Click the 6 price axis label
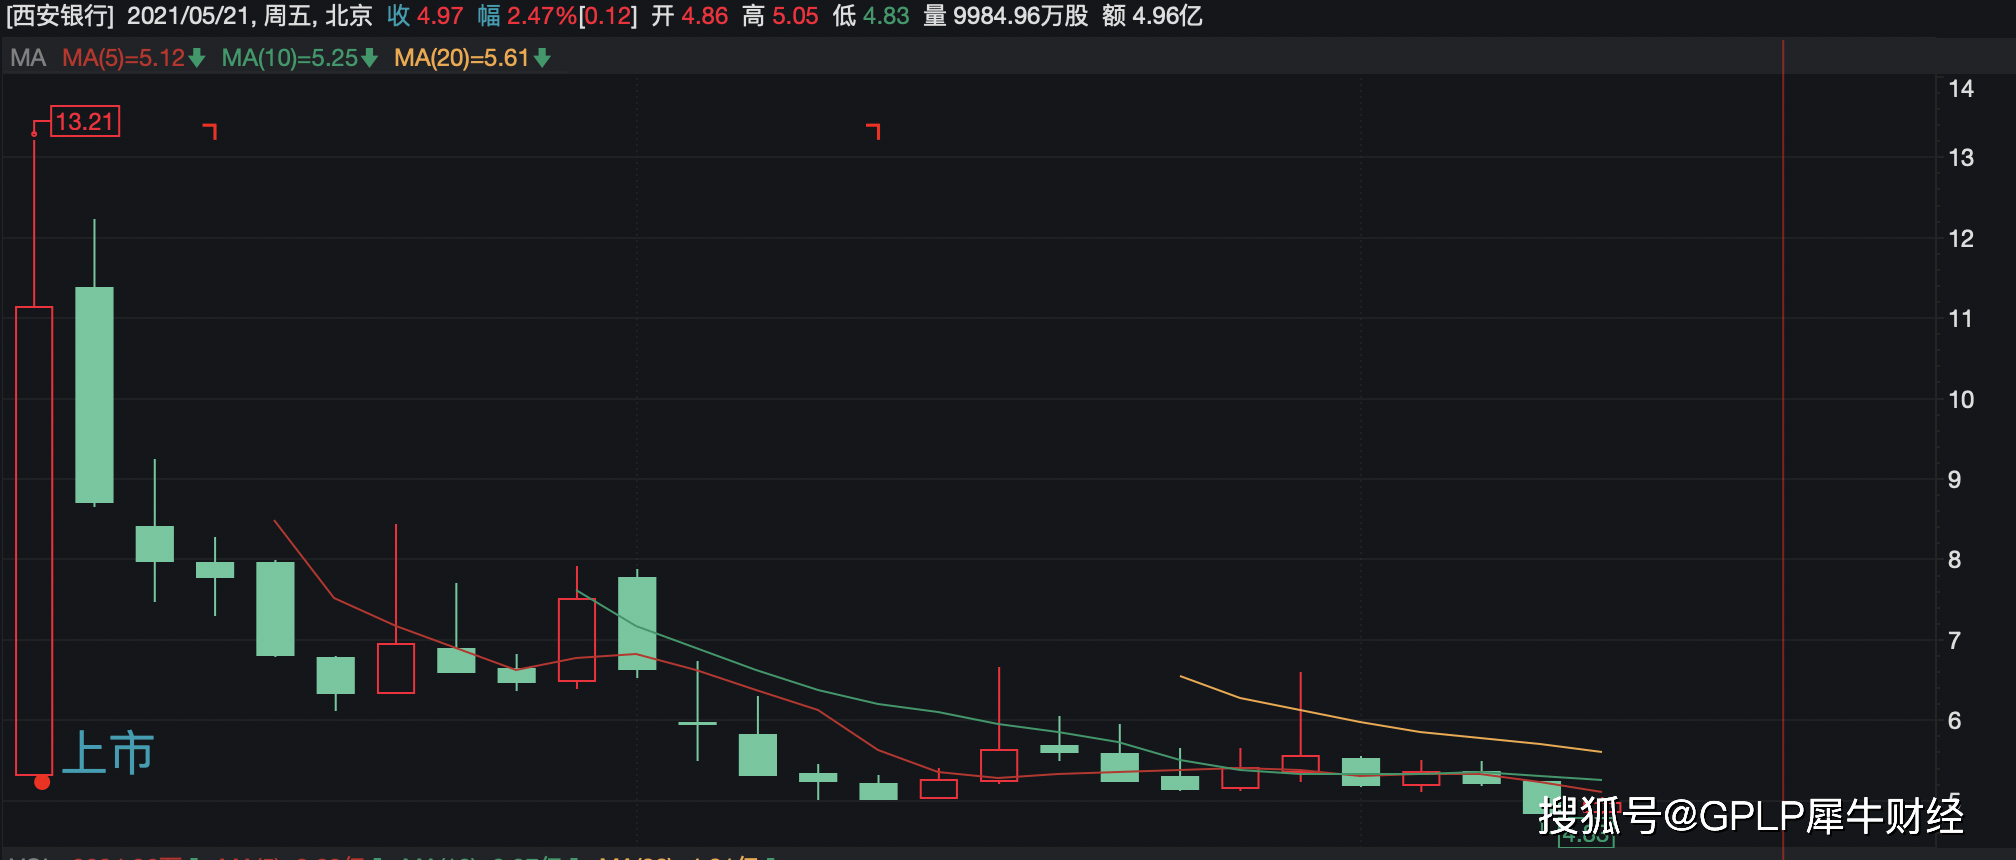Viewport: 2016px width, 860px height. coord(1955,721)
